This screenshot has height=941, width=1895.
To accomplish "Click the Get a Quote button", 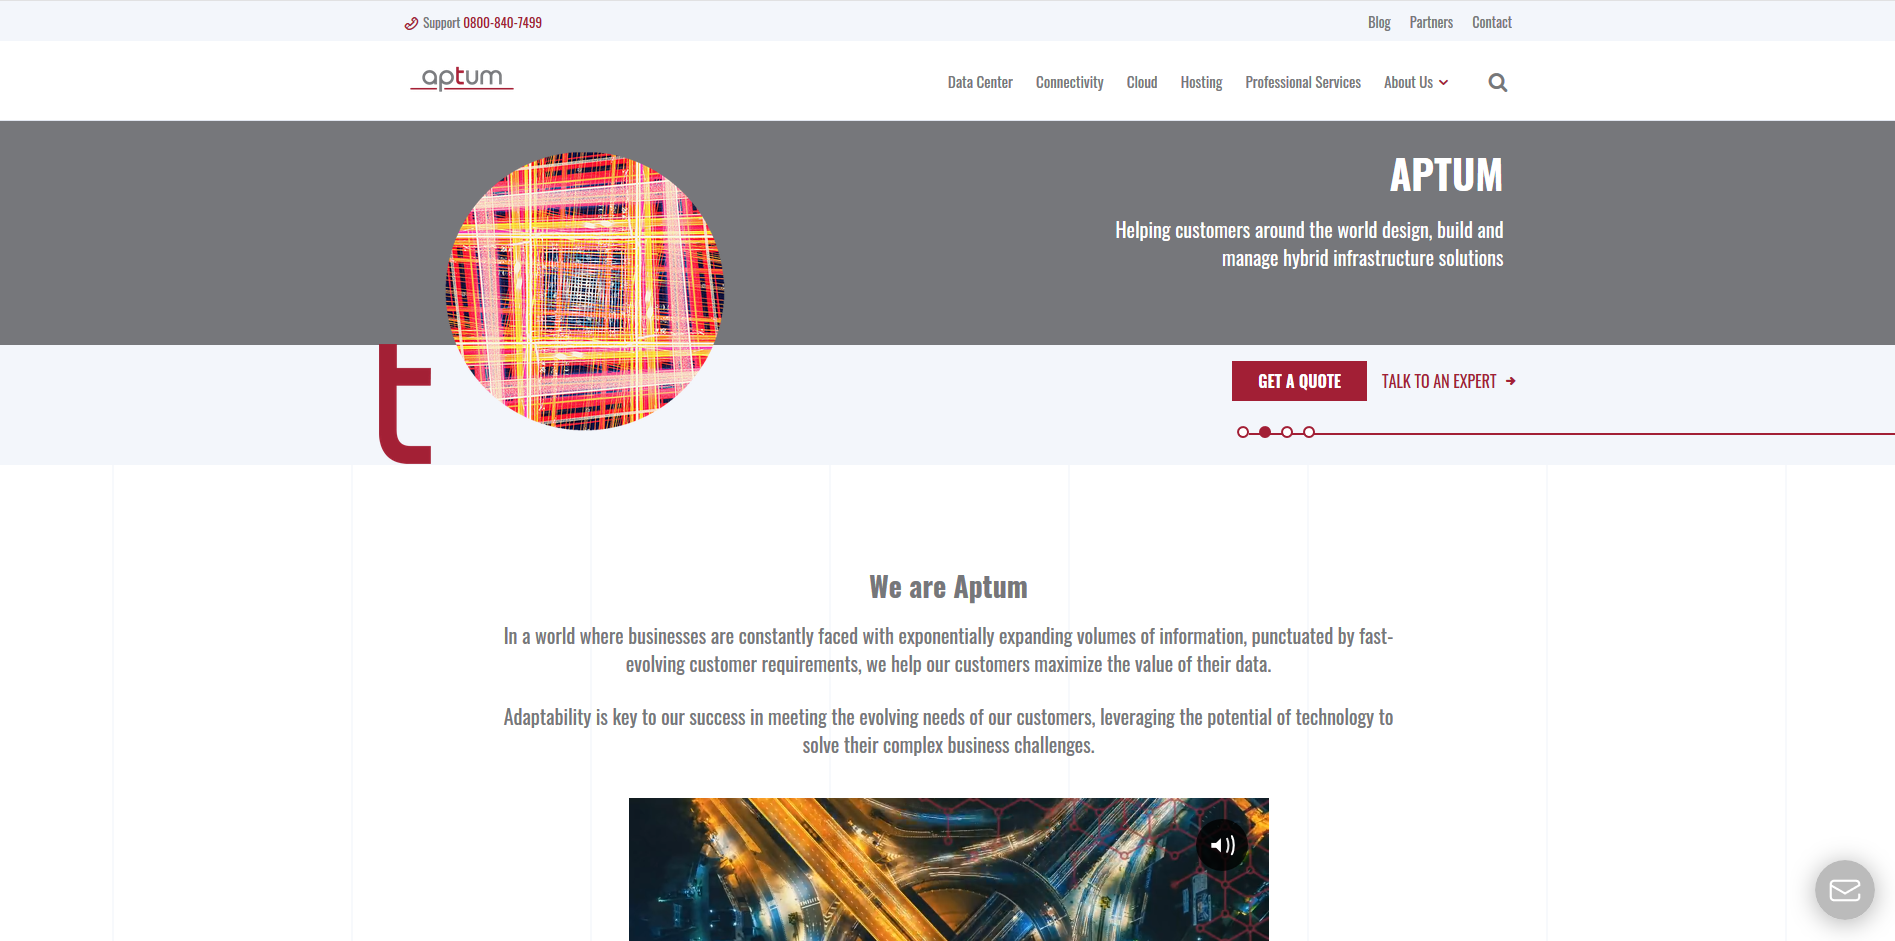I will click(1299, 381).
